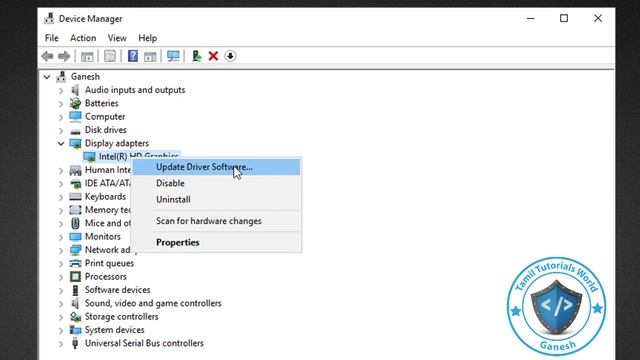Click the Audio inputs and outputs speaker icon
Image resolution: width=640 pixels, height=360 pixels.
(x=75, y=90)
